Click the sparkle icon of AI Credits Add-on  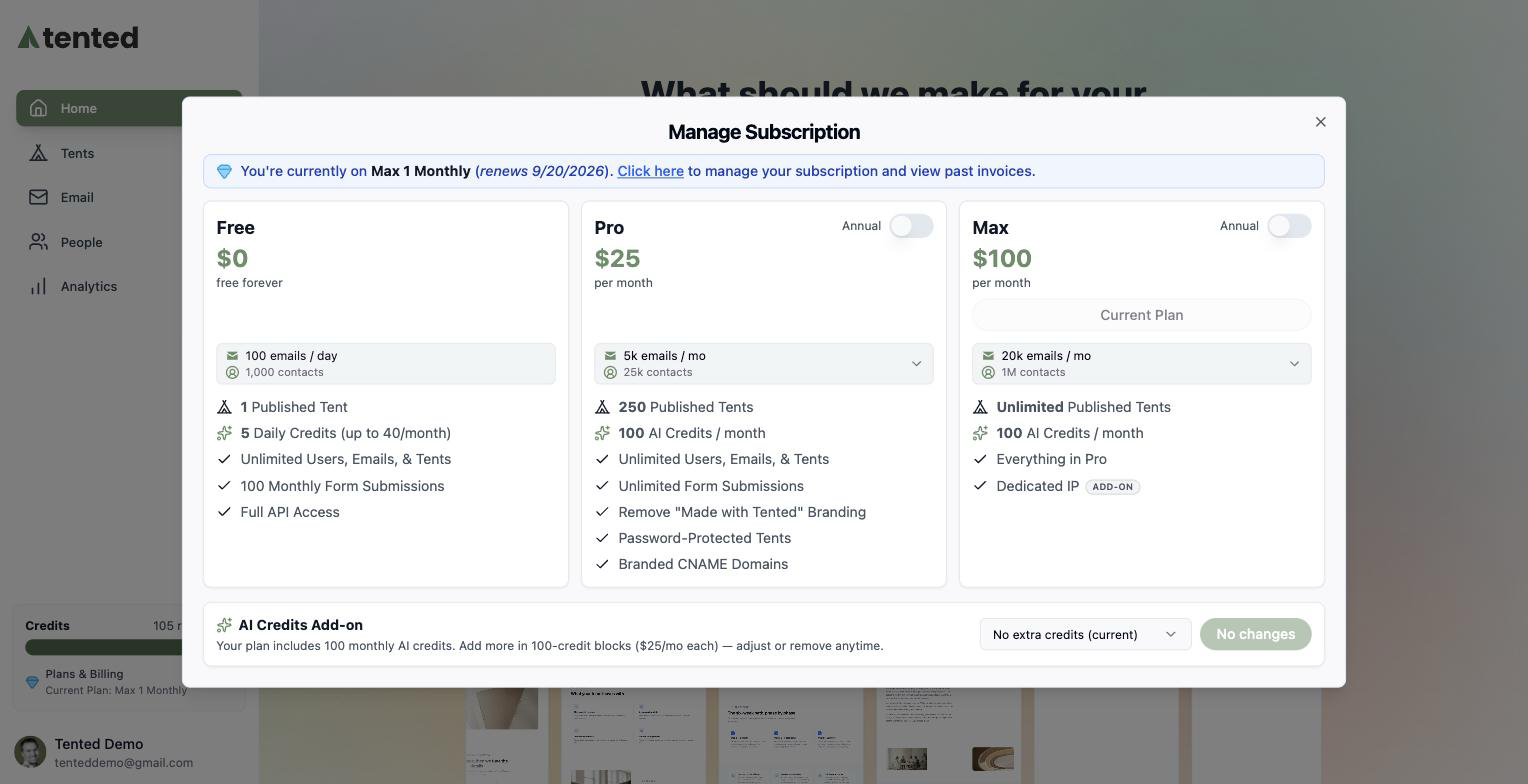click(224, 625)
